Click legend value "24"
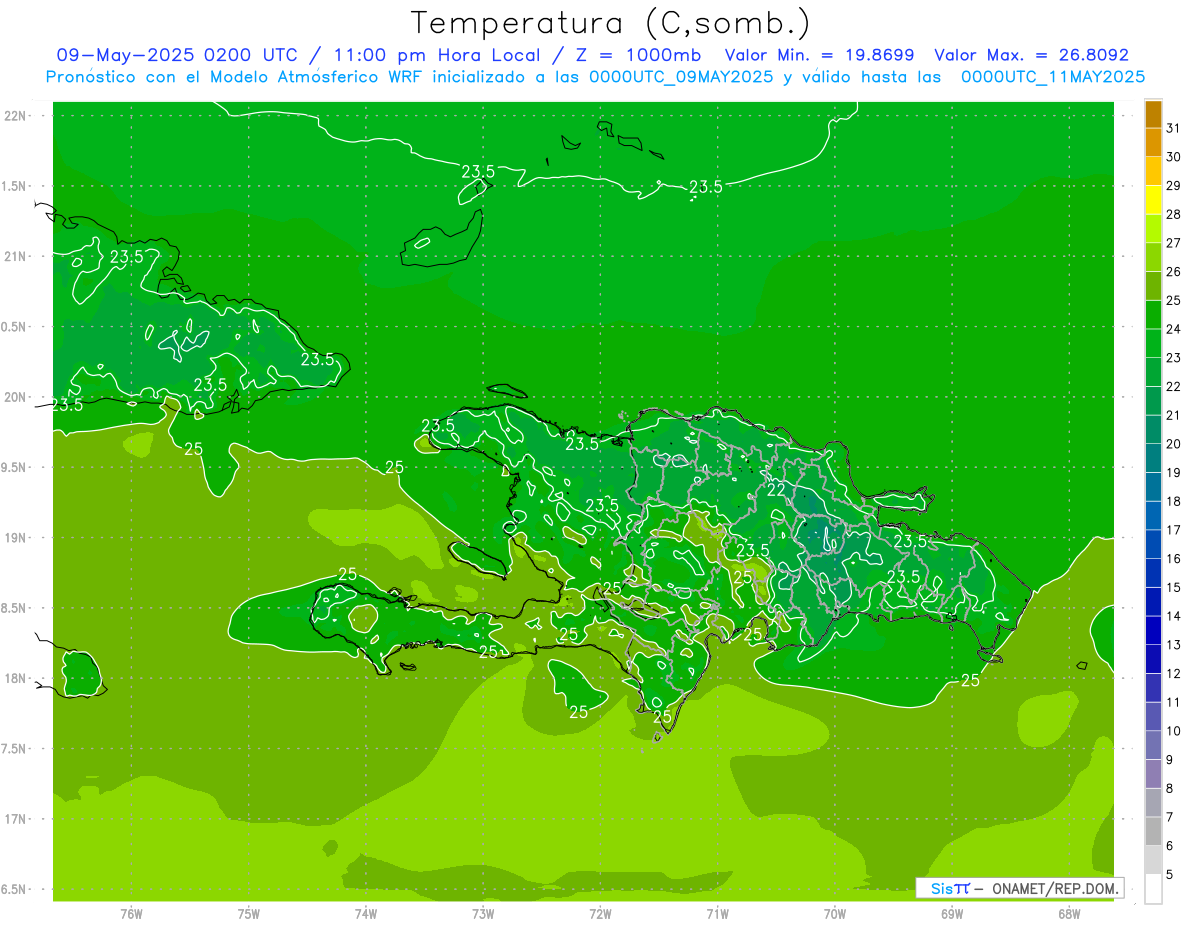Viewport: 1200px width, 927px height. pos(1174,329)
